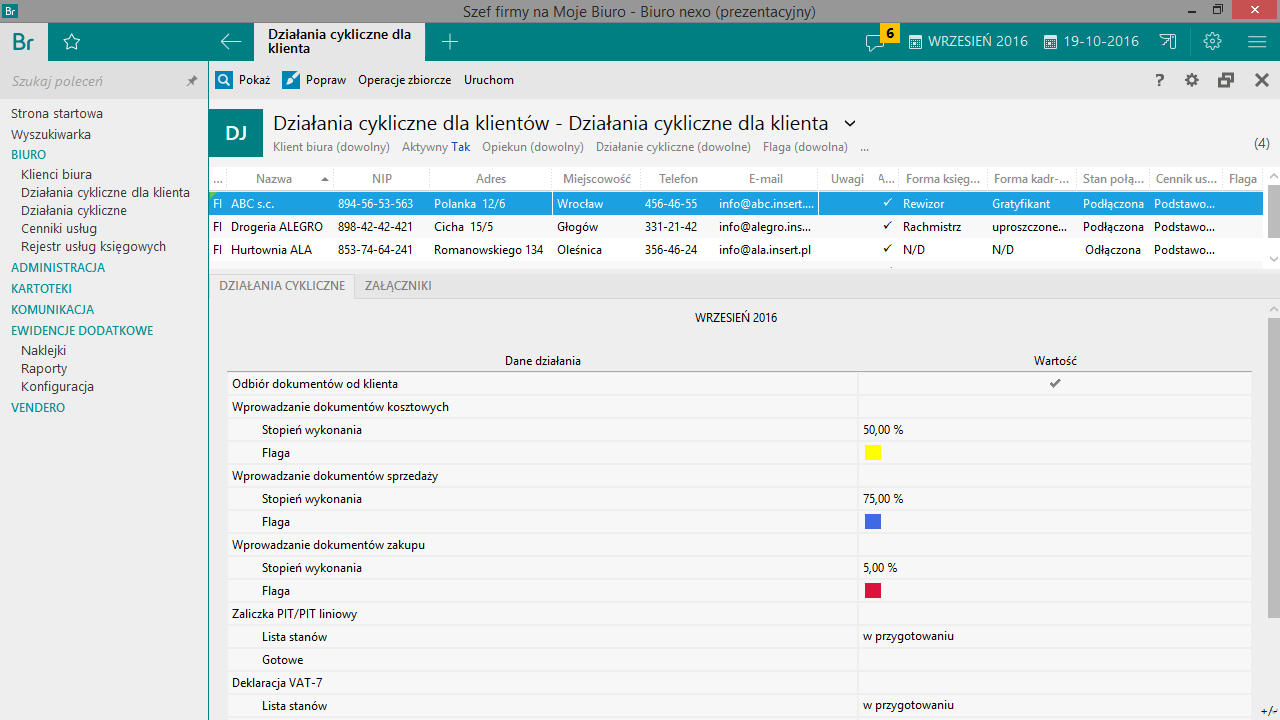Select the Drogeria ALEGRO row
The width and height of the screenshot is (1280, 720).
pyautogui.click(x=736, y=226)
